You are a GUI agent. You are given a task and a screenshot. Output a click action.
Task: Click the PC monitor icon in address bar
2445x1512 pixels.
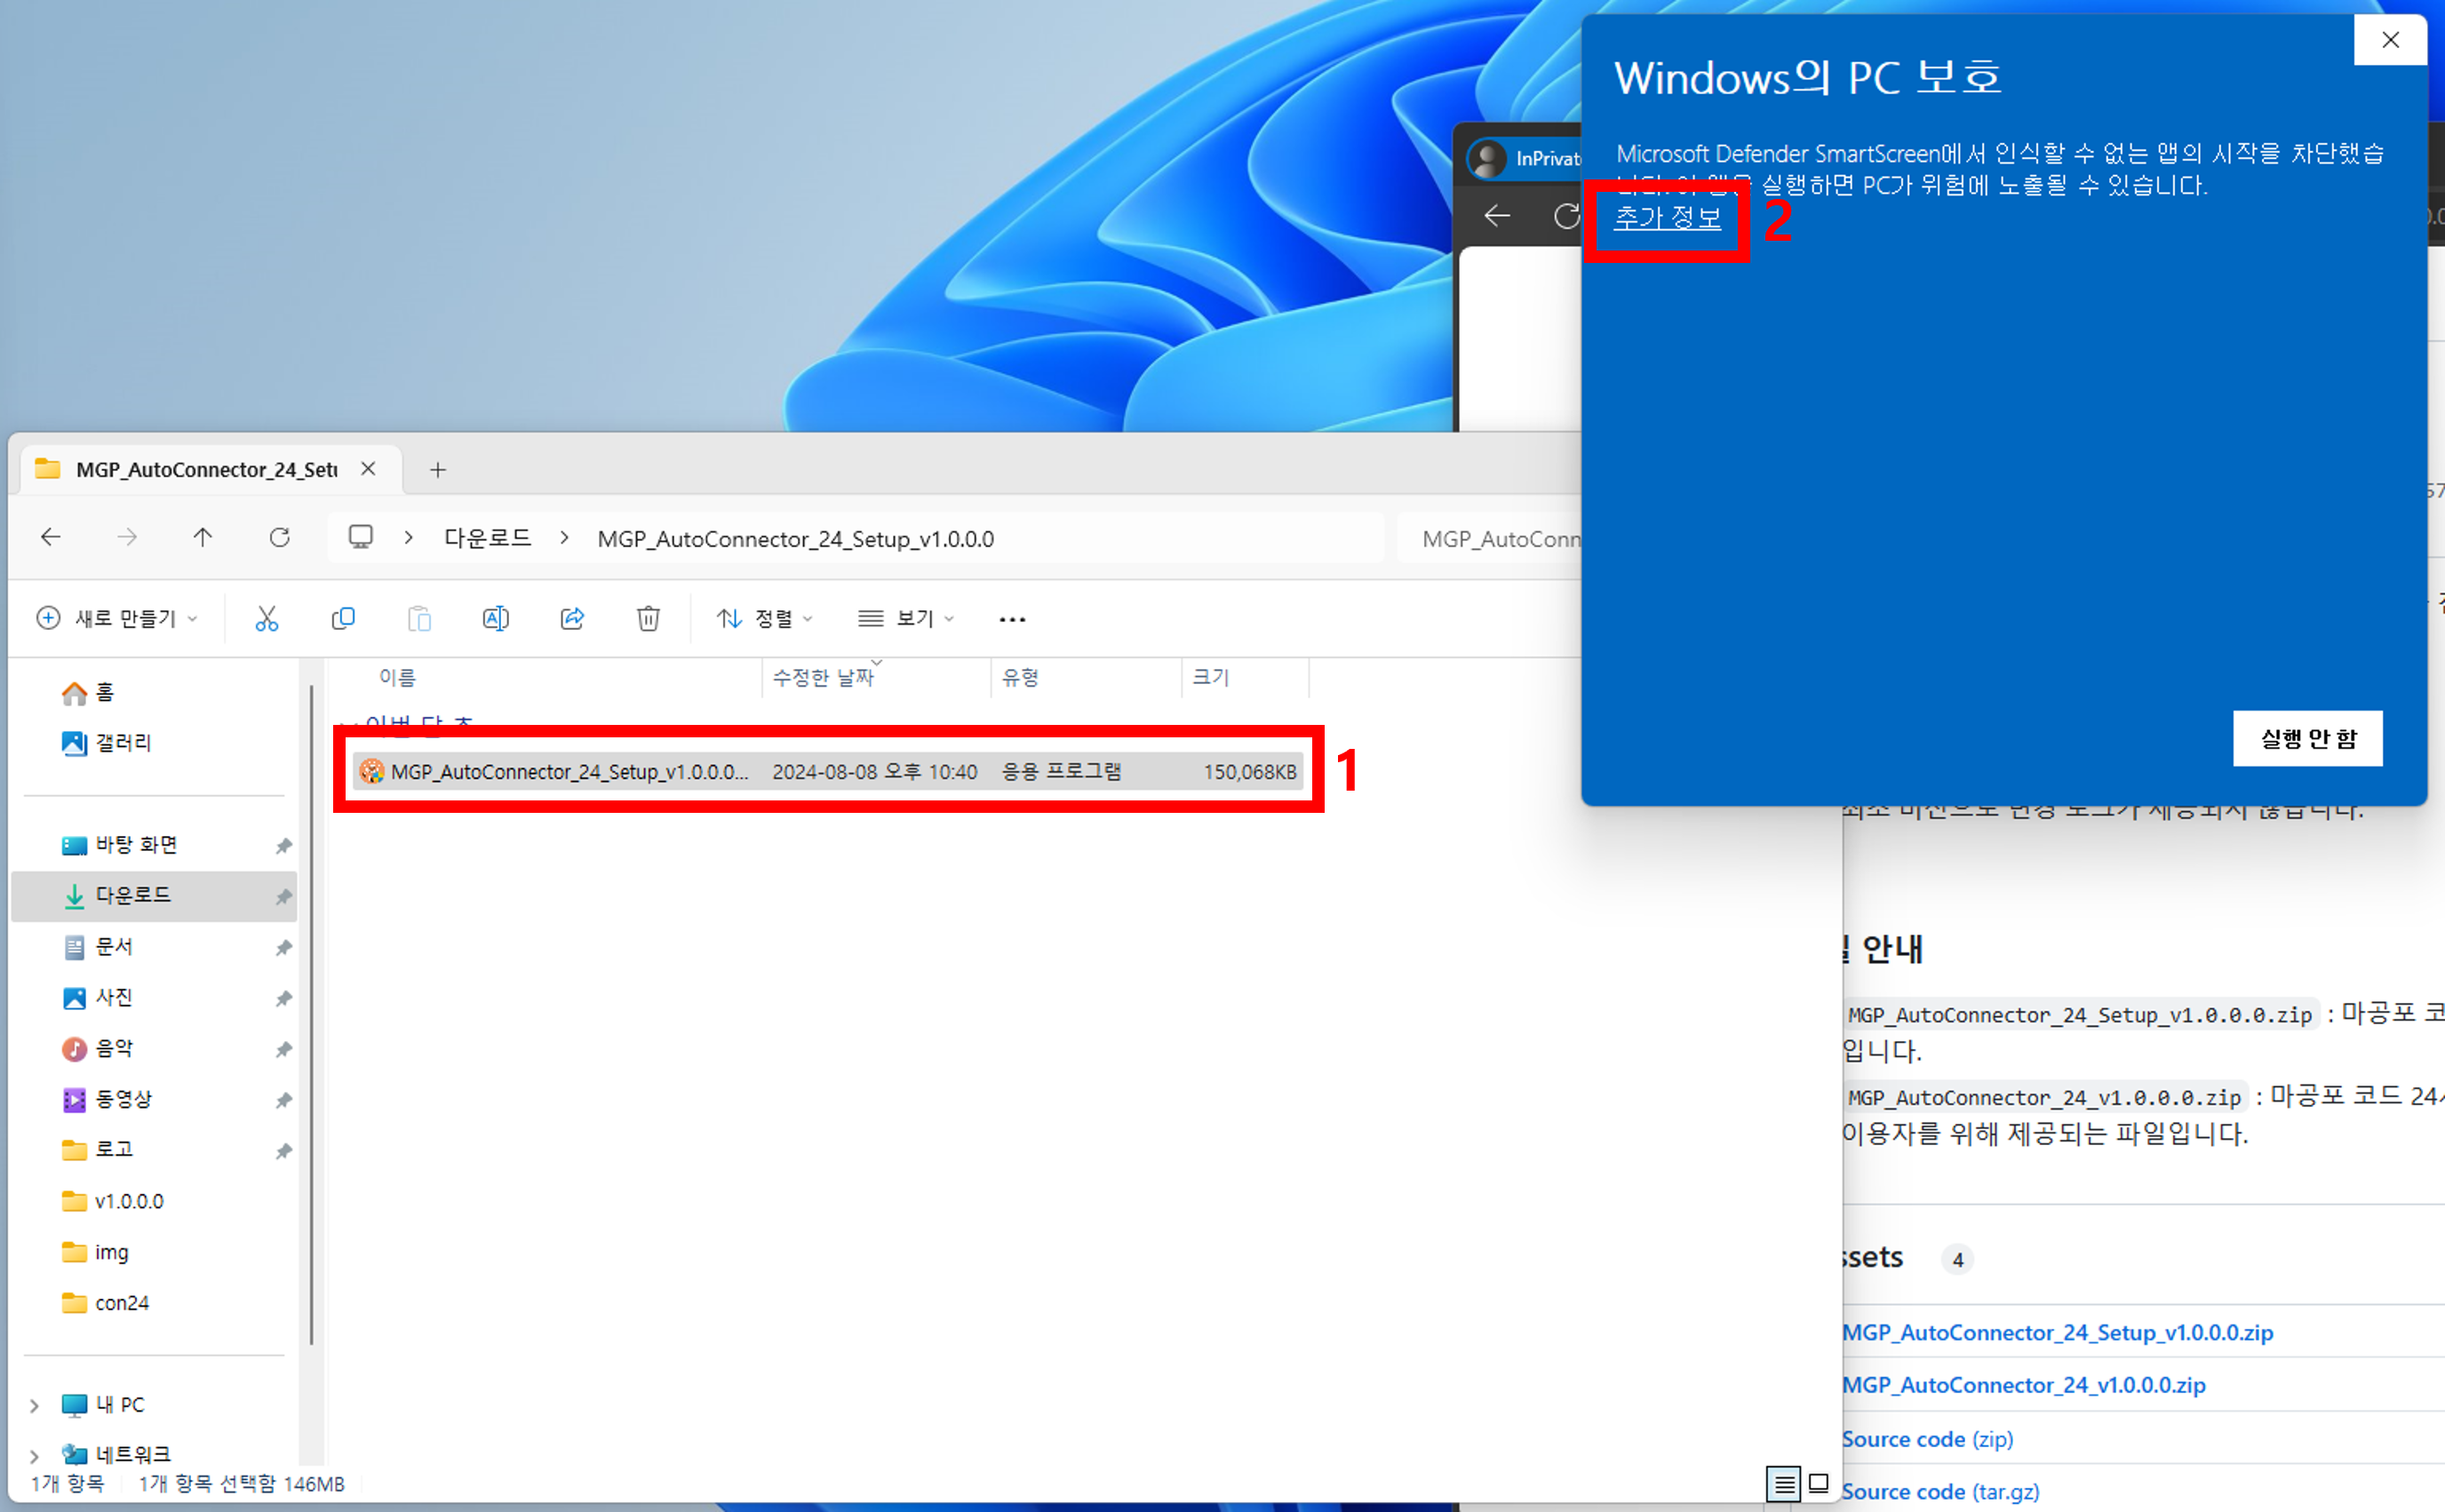(x=361, y=538)
